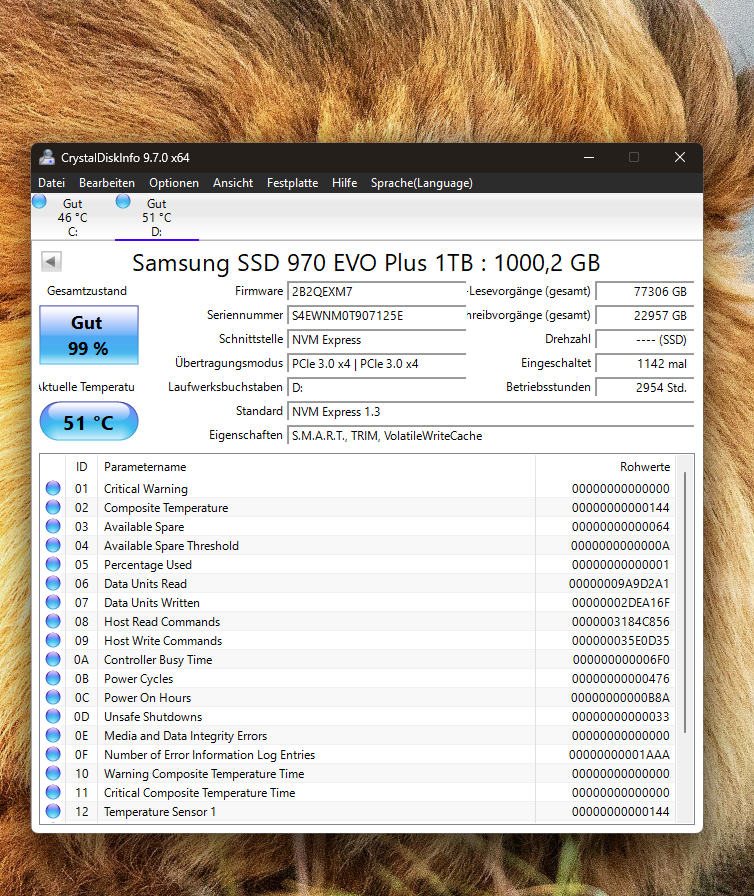The height and width of the screenshot is (896, 754).
Task: Click raw value 00000000001AAA
Action: pyautogui.click(x=619, y=754)
